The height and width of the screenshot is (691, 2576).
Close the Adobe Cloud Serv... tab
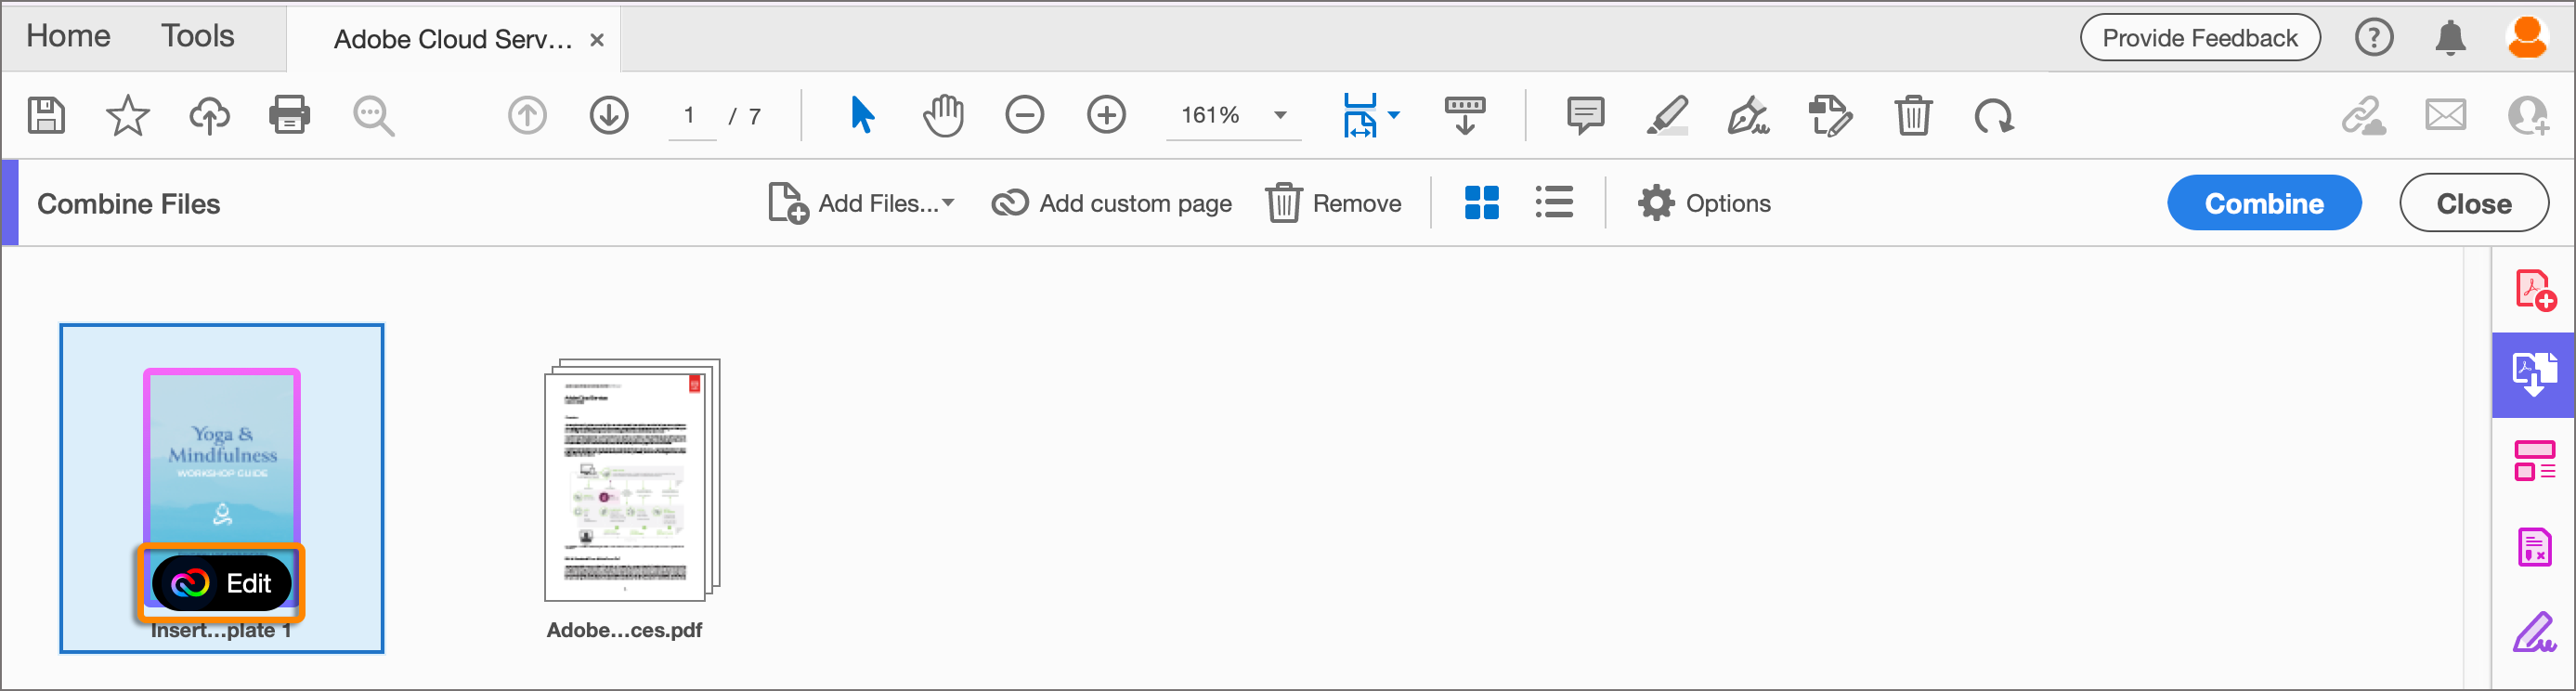pyautogui.click(x=597, y=40)
